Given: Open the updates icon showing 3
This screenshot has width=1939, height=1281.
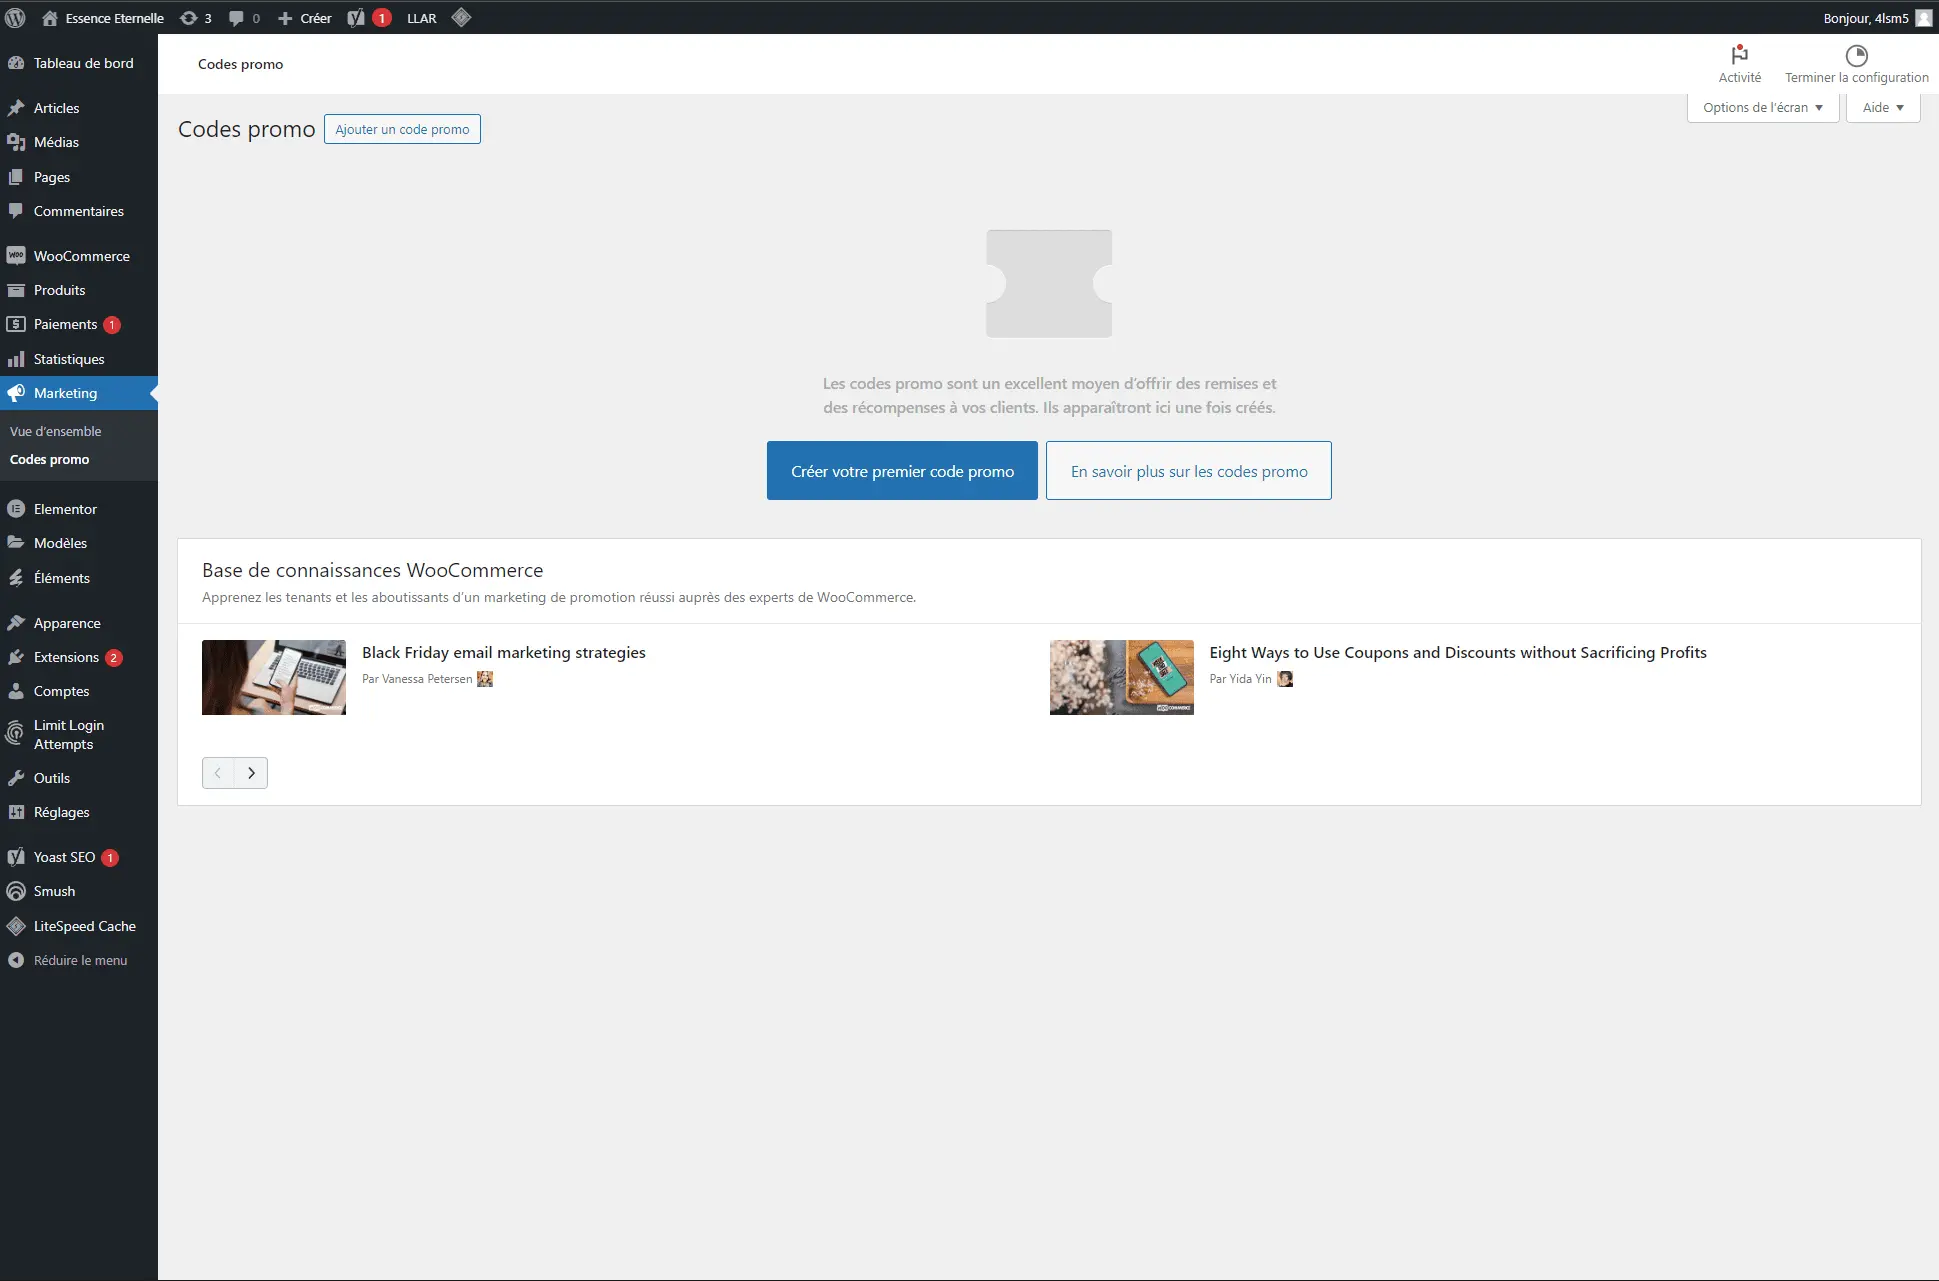Looking at the screenshot, I should [x=196, y=18].
